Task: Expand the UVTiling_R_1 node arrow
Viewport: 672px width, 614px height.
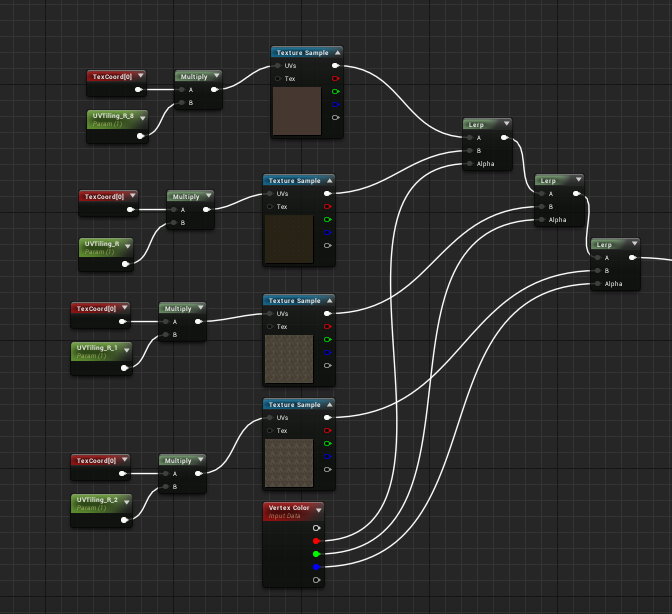Action: point(126,350)
